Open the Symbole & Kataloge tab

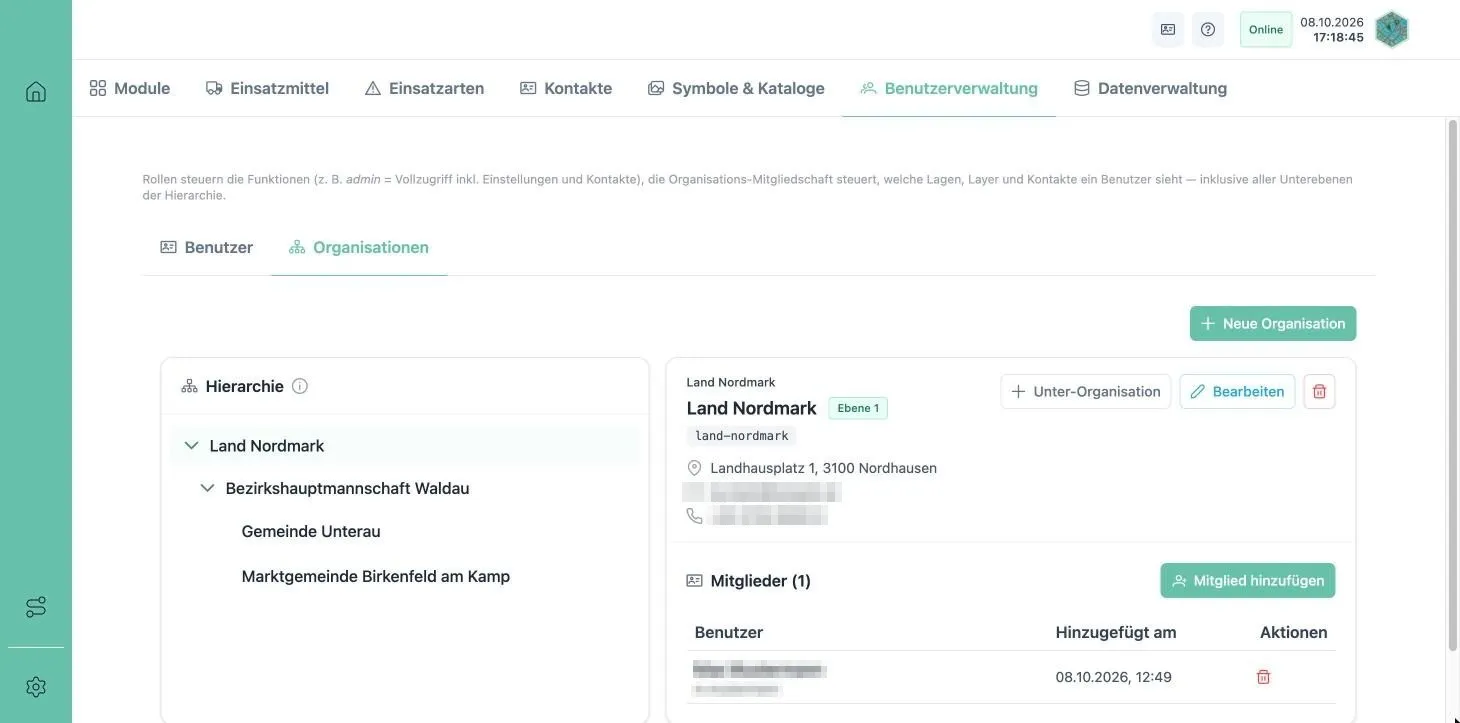736,88
